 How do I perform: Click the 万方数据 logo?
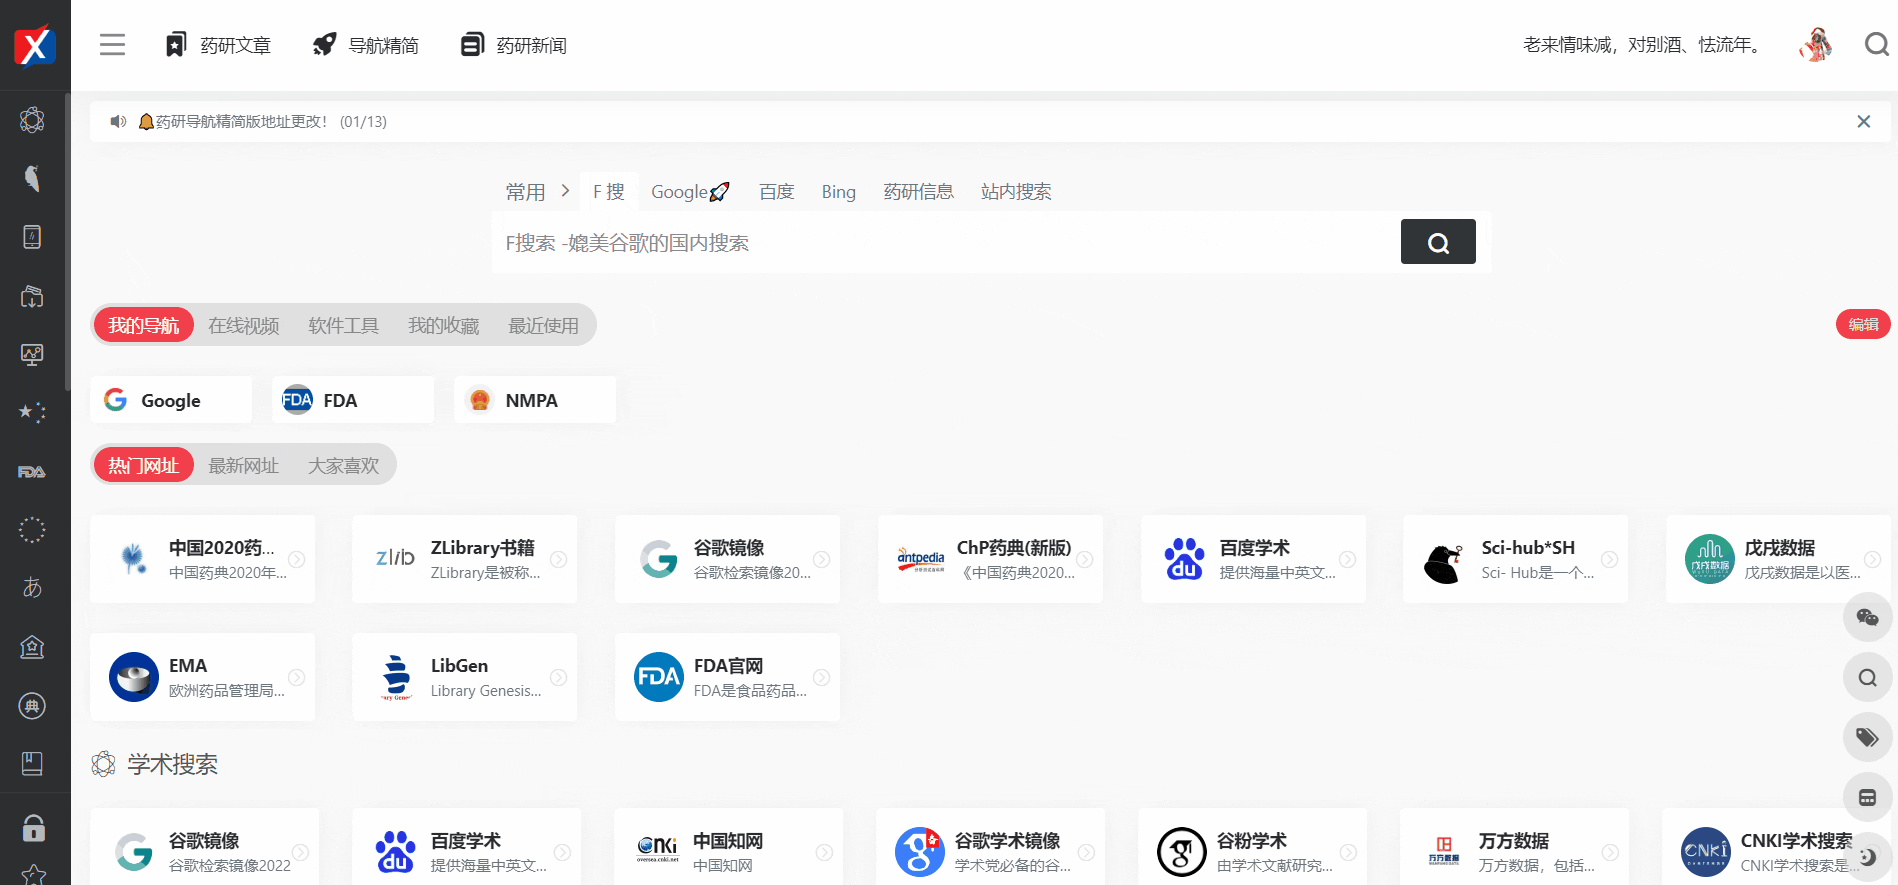[1444, 851]
